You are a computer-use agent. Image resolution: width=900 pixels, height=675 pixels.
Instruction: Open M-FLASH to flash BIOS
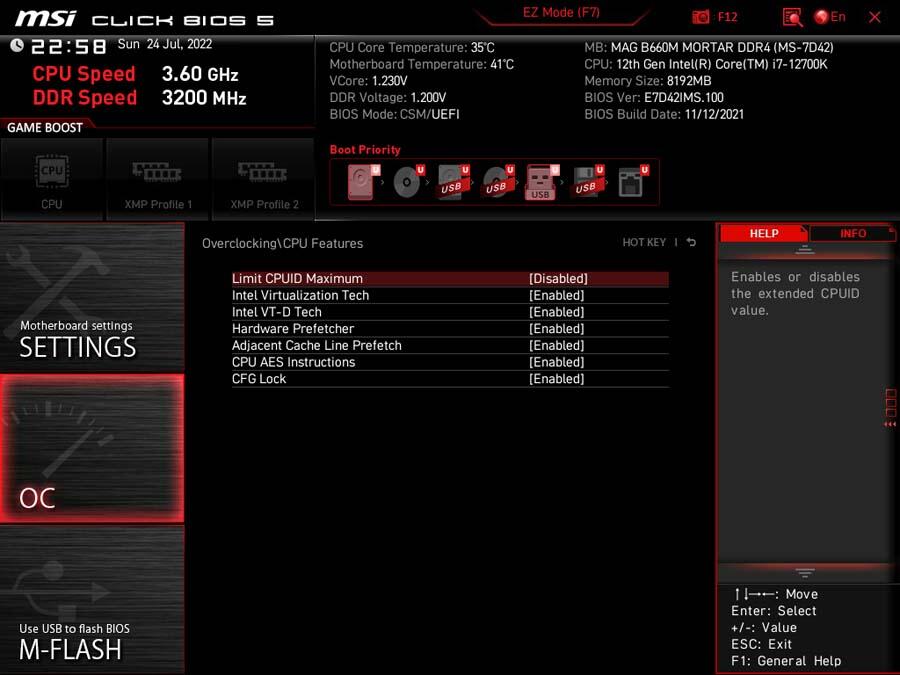(92, 599)
